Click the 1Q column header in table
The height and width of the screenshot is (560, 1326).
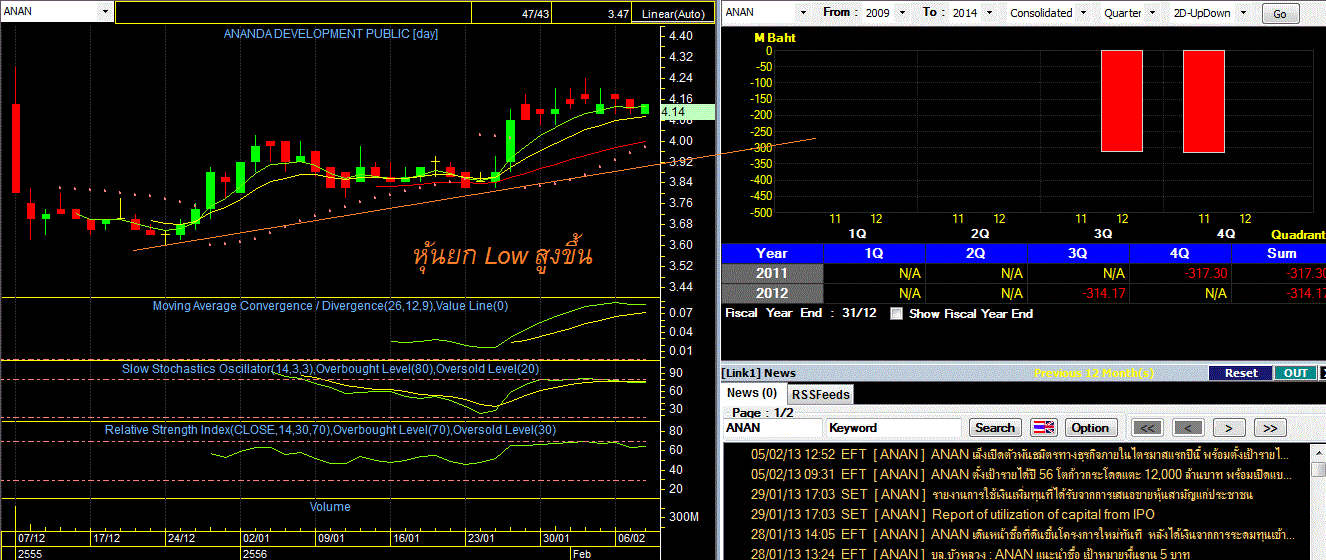874,253
